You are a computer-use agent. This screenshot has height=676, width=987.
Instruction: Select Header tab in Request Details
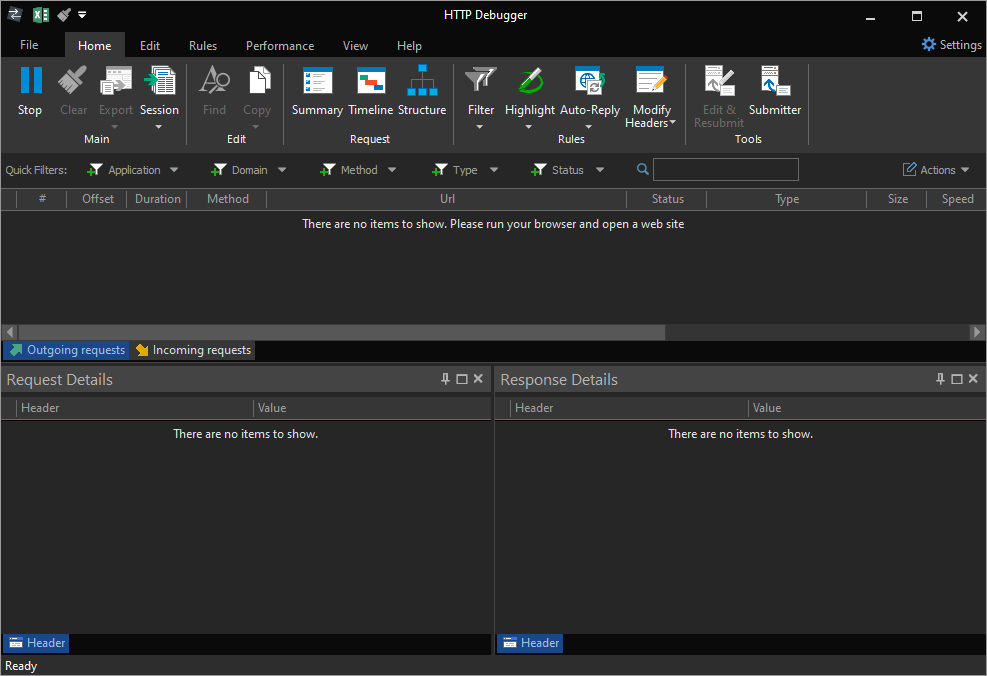point(37,643)
